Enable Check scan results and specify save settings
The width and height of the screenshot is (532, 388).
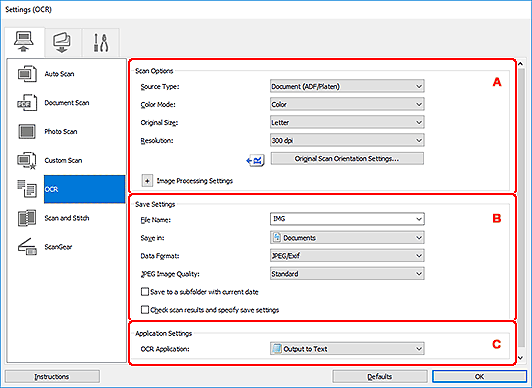145,310
